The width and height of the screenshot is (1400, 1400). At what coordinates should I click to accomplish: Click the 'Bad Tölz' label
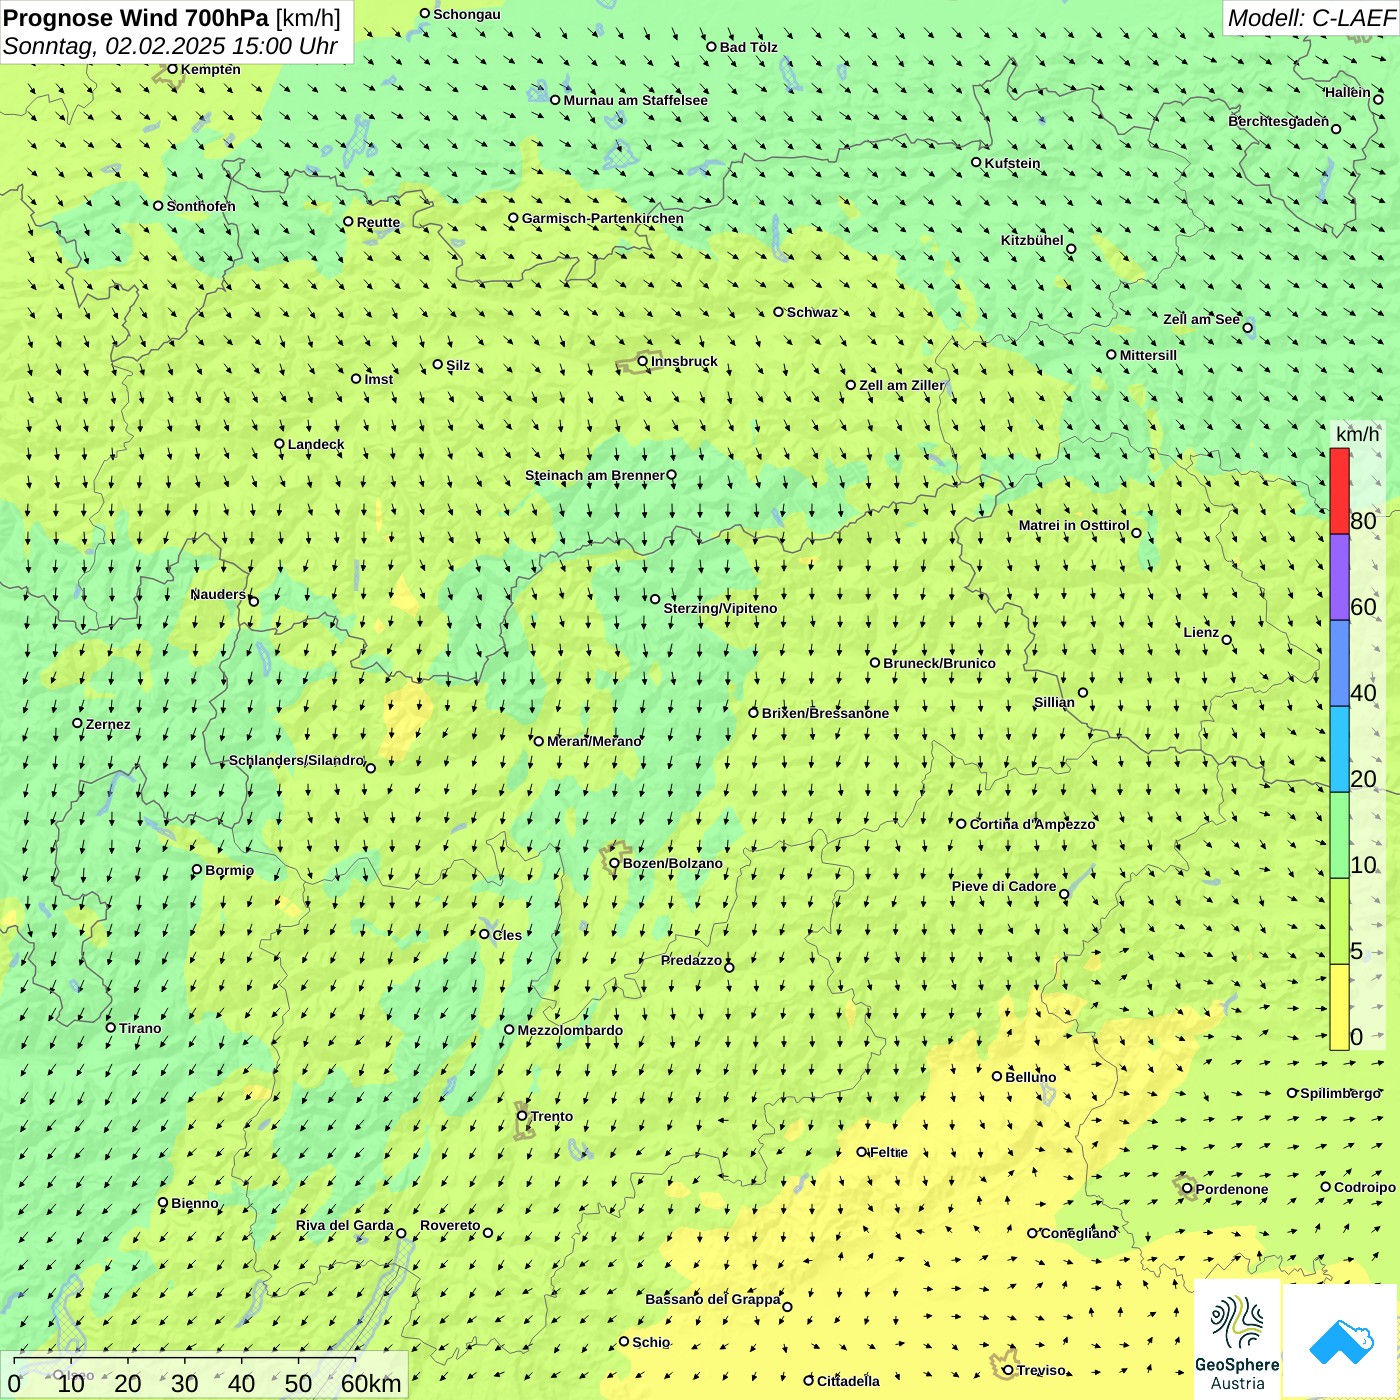pyautogui.click(x=749, y=47)
